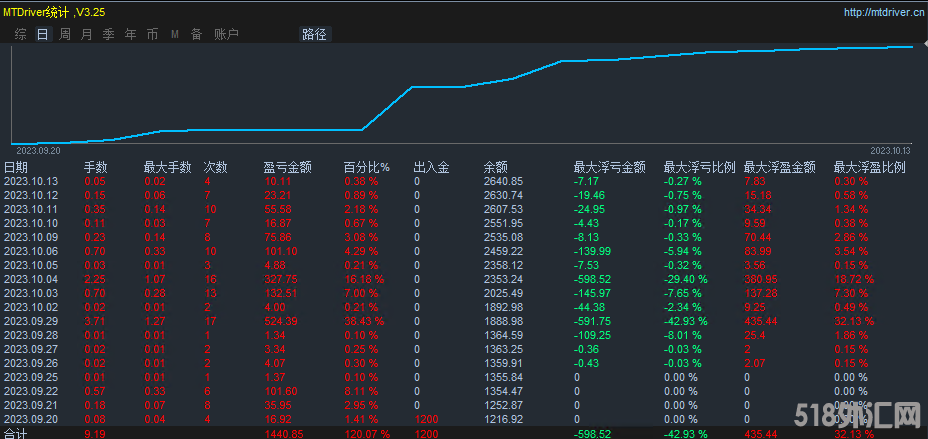Screen dimensions: 928x439
Task: Click the 盈亏金额 column header
Action: [287, 167]
